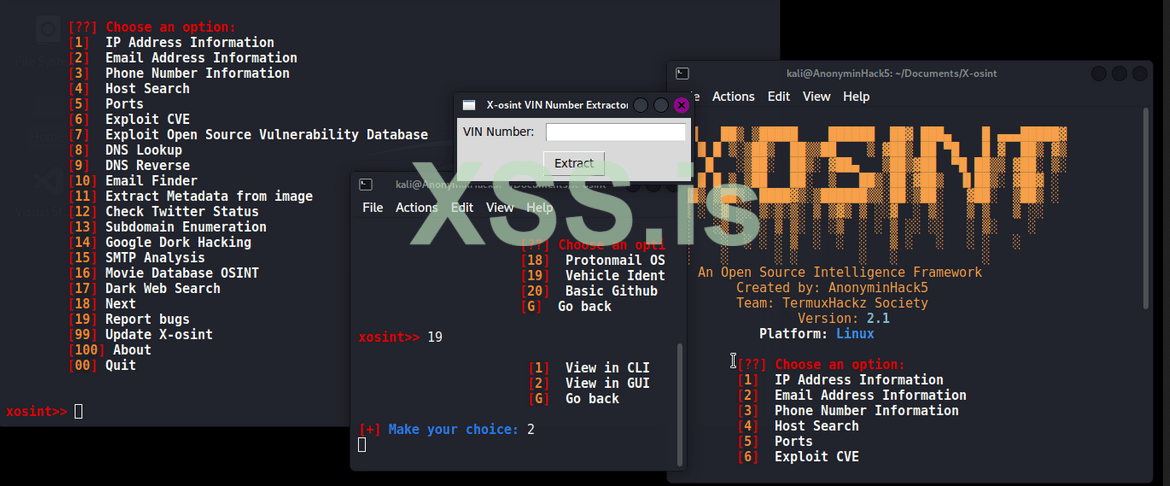
Task: Maximize the VIN Number Extractor dialog
Action: [x=661, y=105]
